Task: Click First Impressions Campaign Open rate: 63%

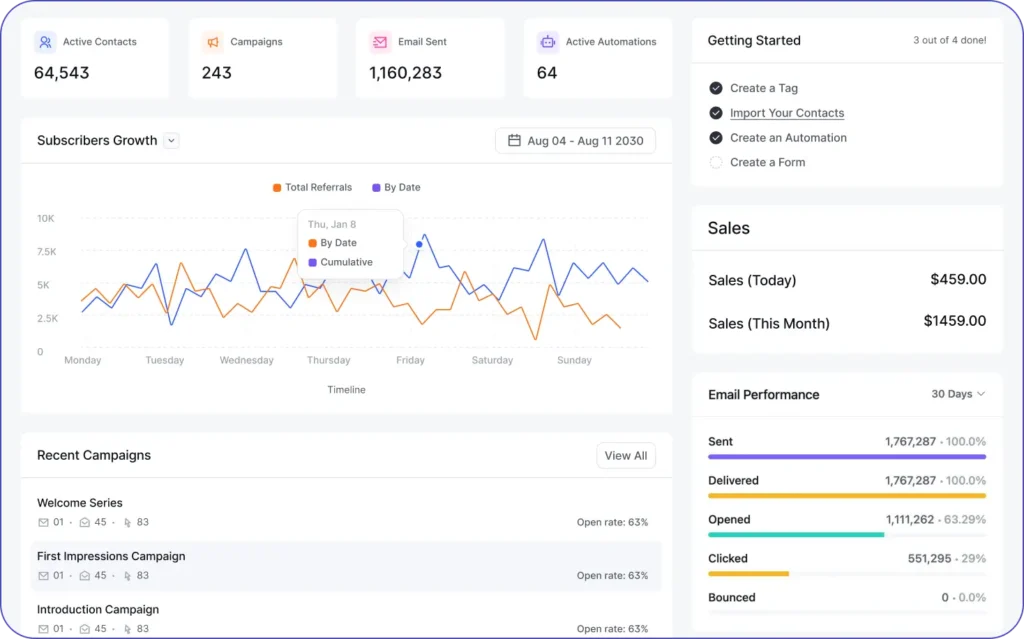Action: click(x=613, y=576)
